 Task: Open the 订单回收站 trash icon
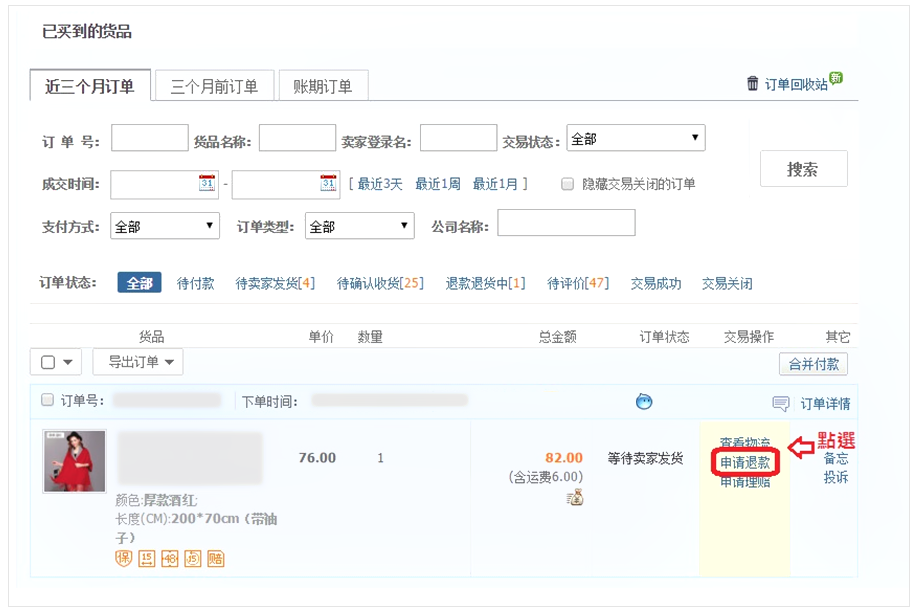[x=753, y=84]
